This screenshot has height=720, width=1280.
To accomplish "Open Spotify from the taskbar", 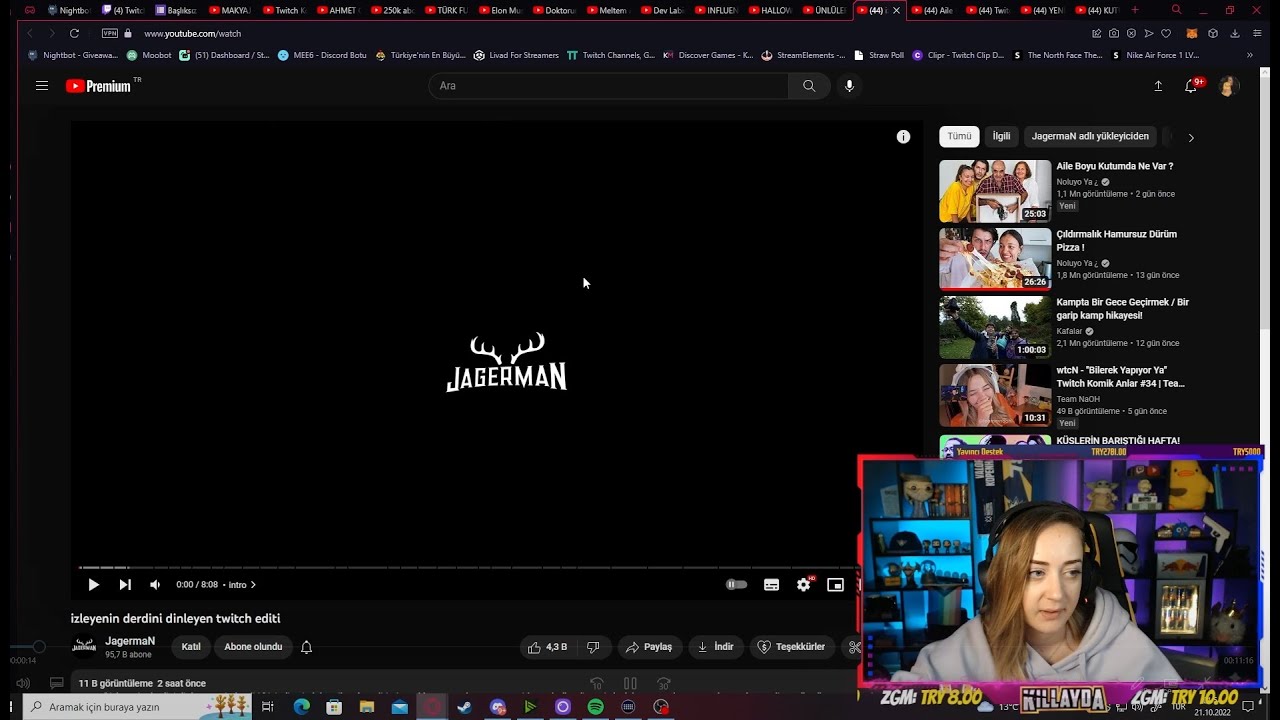I will [596, 707].
